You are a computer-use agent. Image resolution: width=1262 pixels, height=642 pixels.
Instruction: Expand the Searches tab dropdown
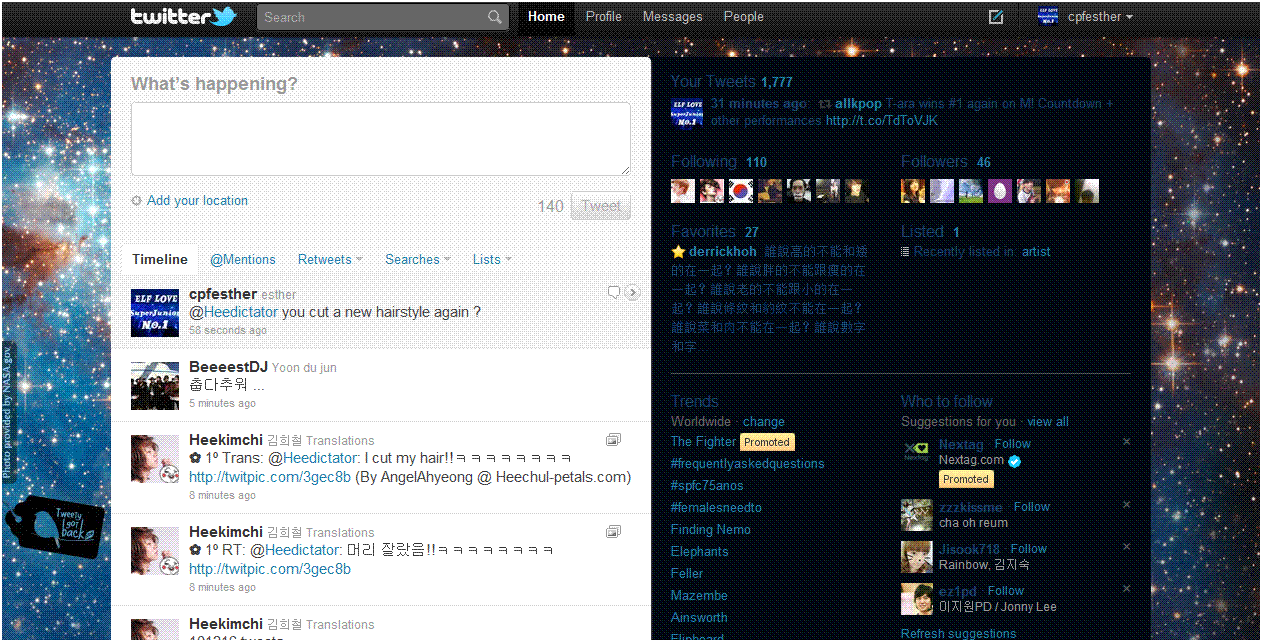pos(418,259)
